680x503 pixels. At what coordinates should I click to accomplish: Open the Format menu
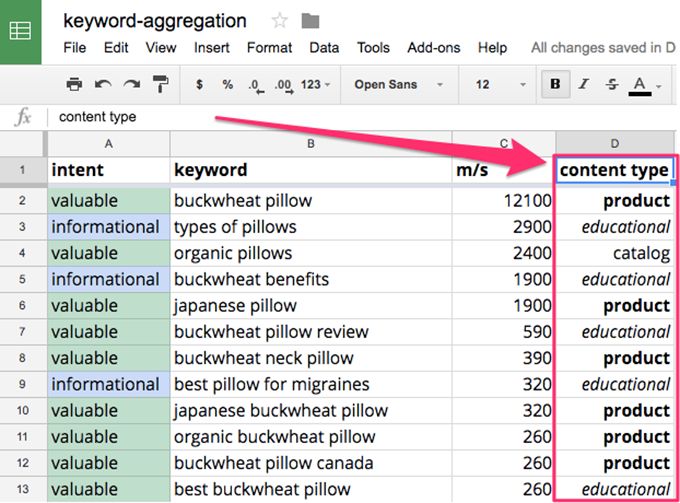[269, 47]
